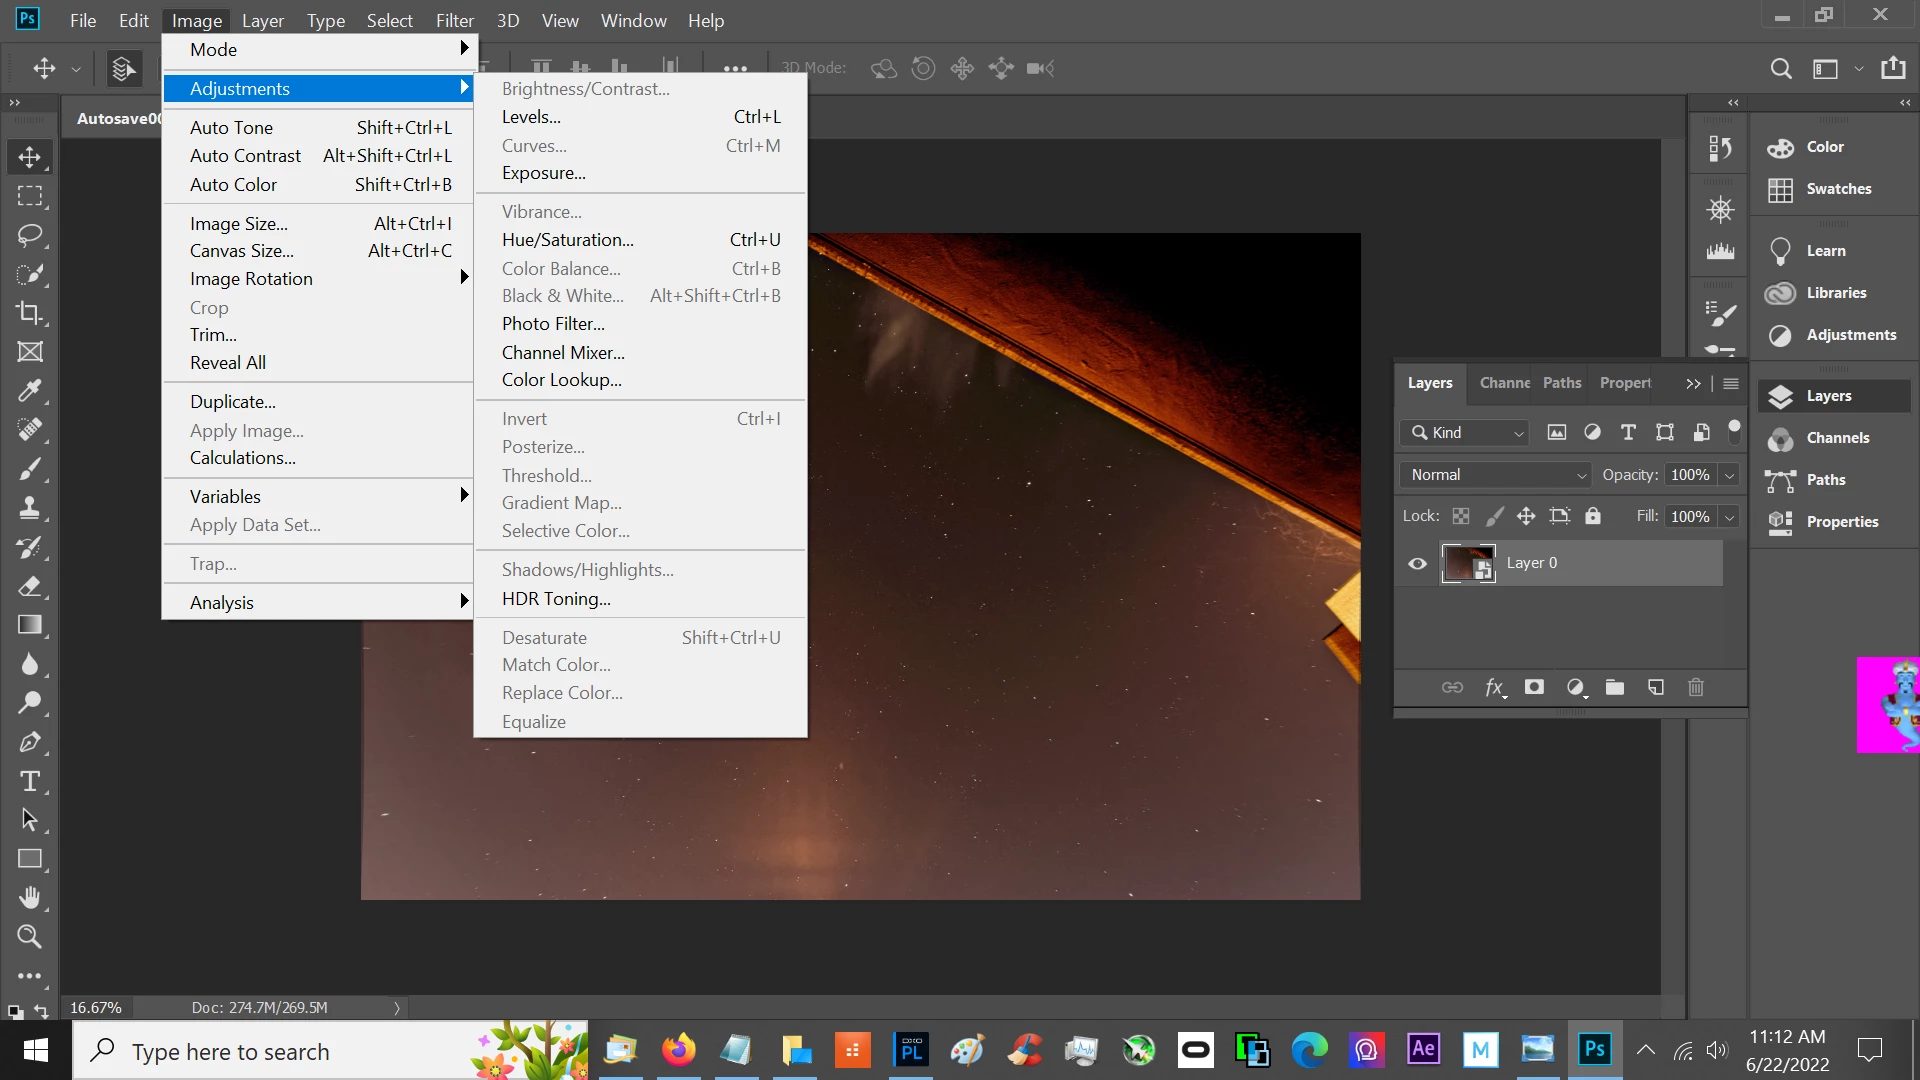Click the Windows search box
The image size is (1920, 1080).
coord(230,1052)
